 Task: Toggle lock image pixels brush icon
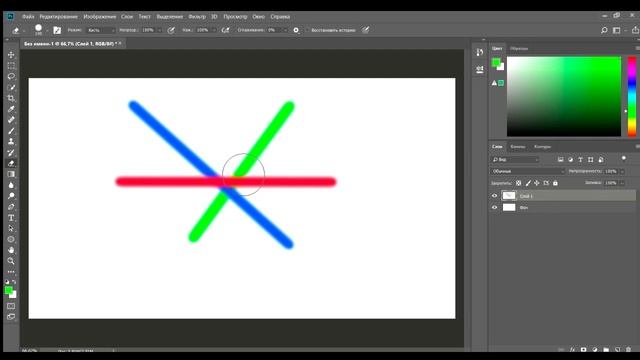[528, 183]
